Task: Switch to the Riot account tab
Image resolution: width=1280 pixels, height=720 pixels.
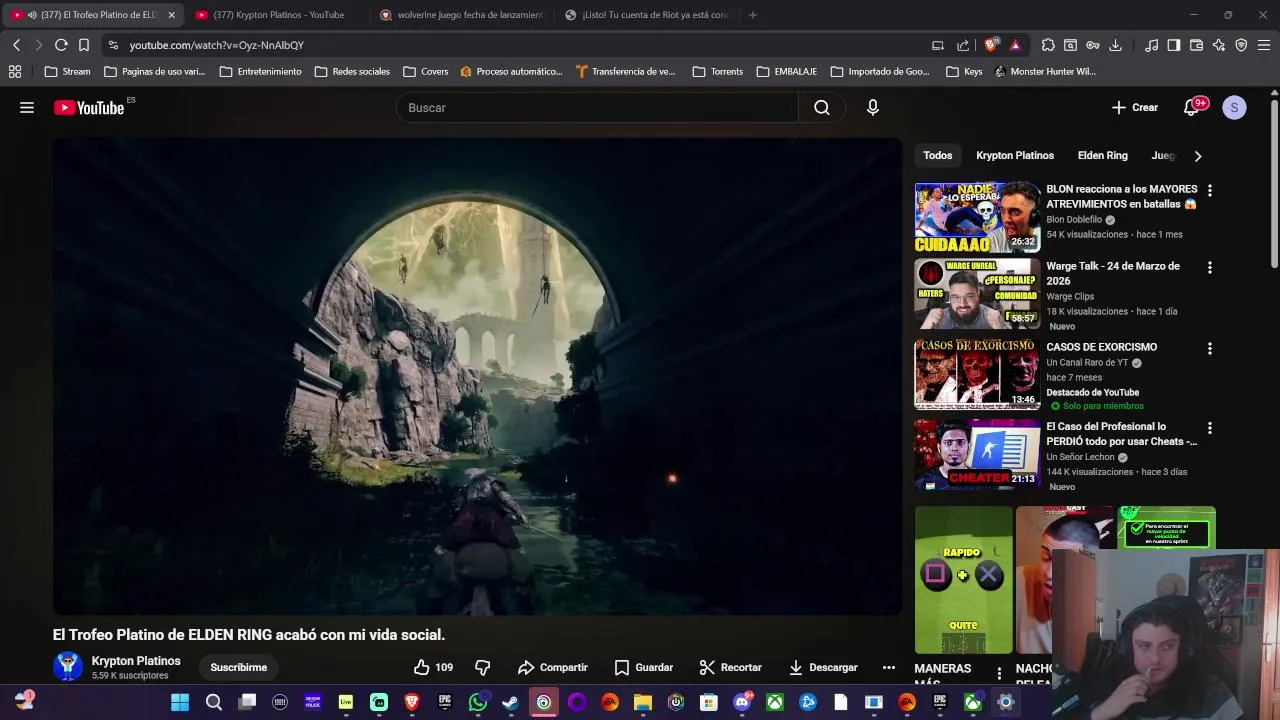Action: point(647,15)
